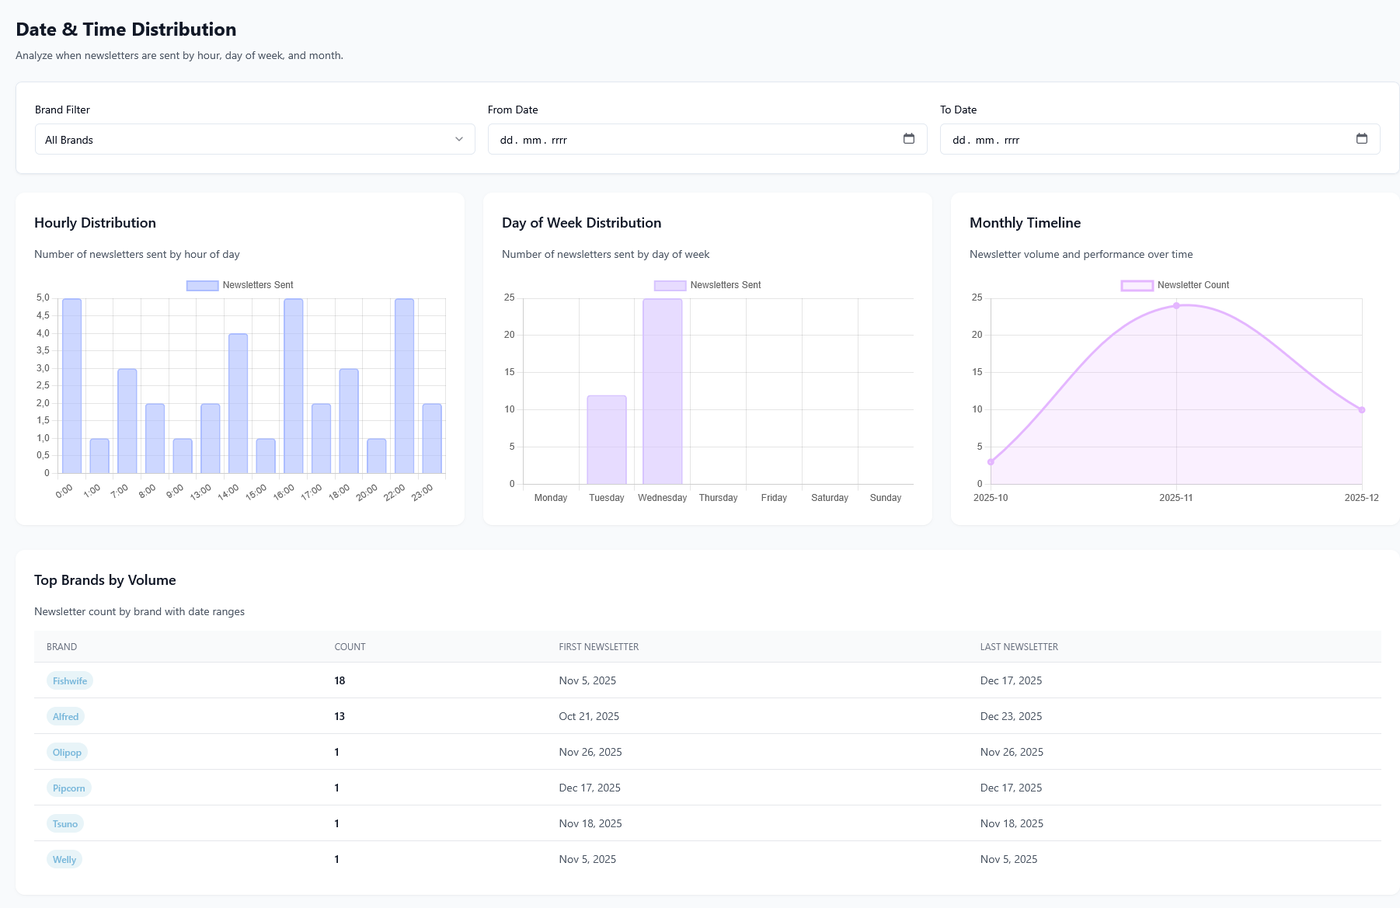
Task: Select the Wednesday bar in Day of Week chart
Action: coord(662,391)
